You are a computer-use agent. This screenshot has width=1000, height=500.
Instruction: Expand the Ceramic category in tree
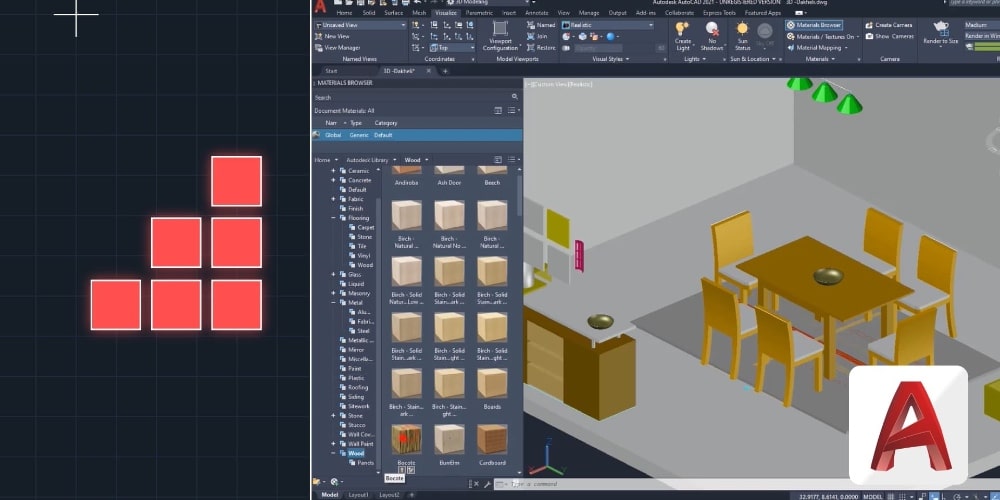point(333,171)
